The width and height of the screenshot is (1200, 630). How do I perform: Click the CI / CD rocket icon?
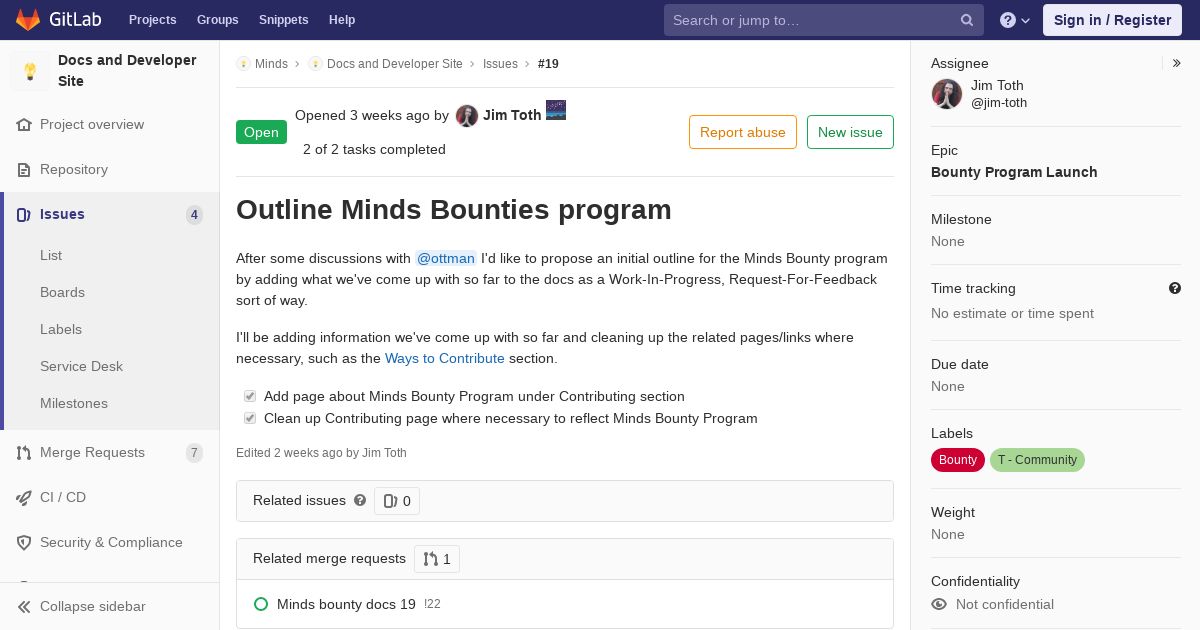[24, 498]
